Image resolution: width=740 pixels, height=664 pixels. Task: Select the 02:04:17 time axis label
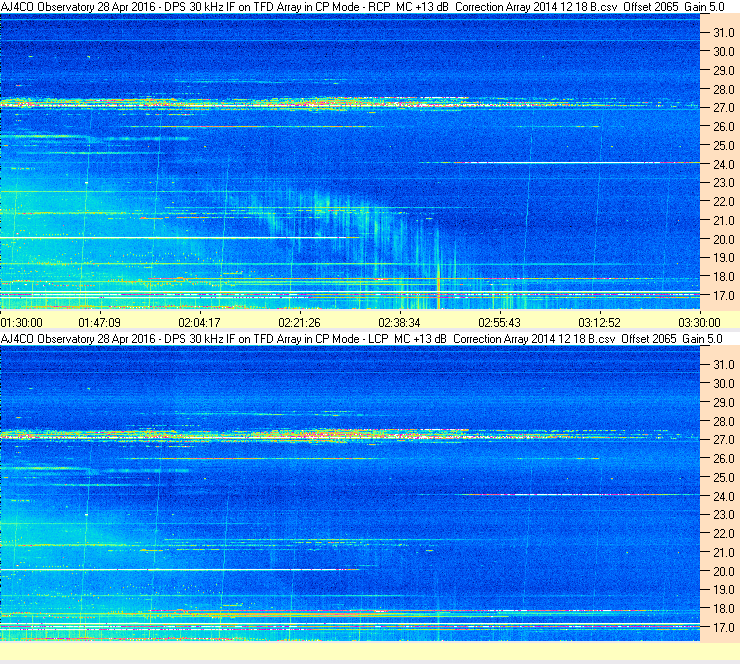tap(199, 323)
